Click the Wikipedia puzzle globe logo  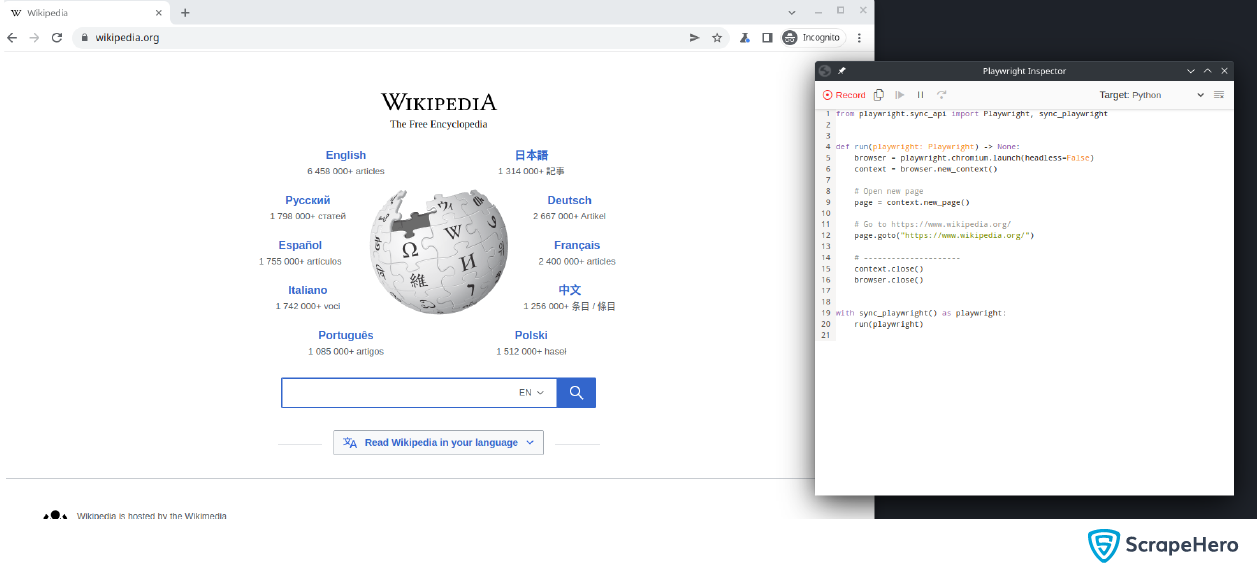point(439,251)
